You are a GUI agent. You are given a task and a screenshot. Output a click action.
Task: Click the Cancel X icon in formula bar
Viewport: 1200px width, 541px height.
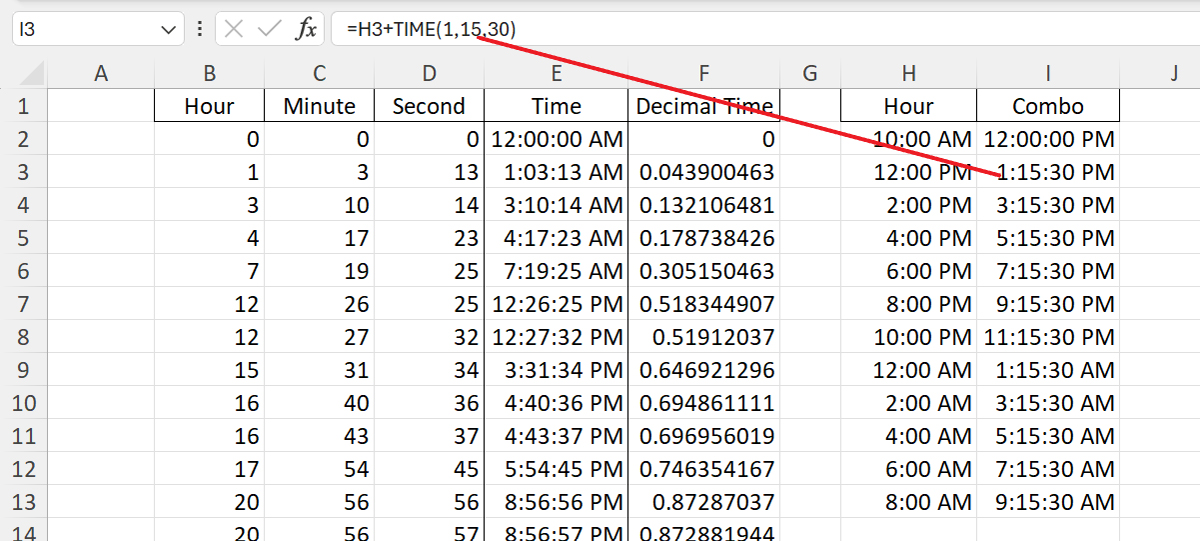coord(234,29)
